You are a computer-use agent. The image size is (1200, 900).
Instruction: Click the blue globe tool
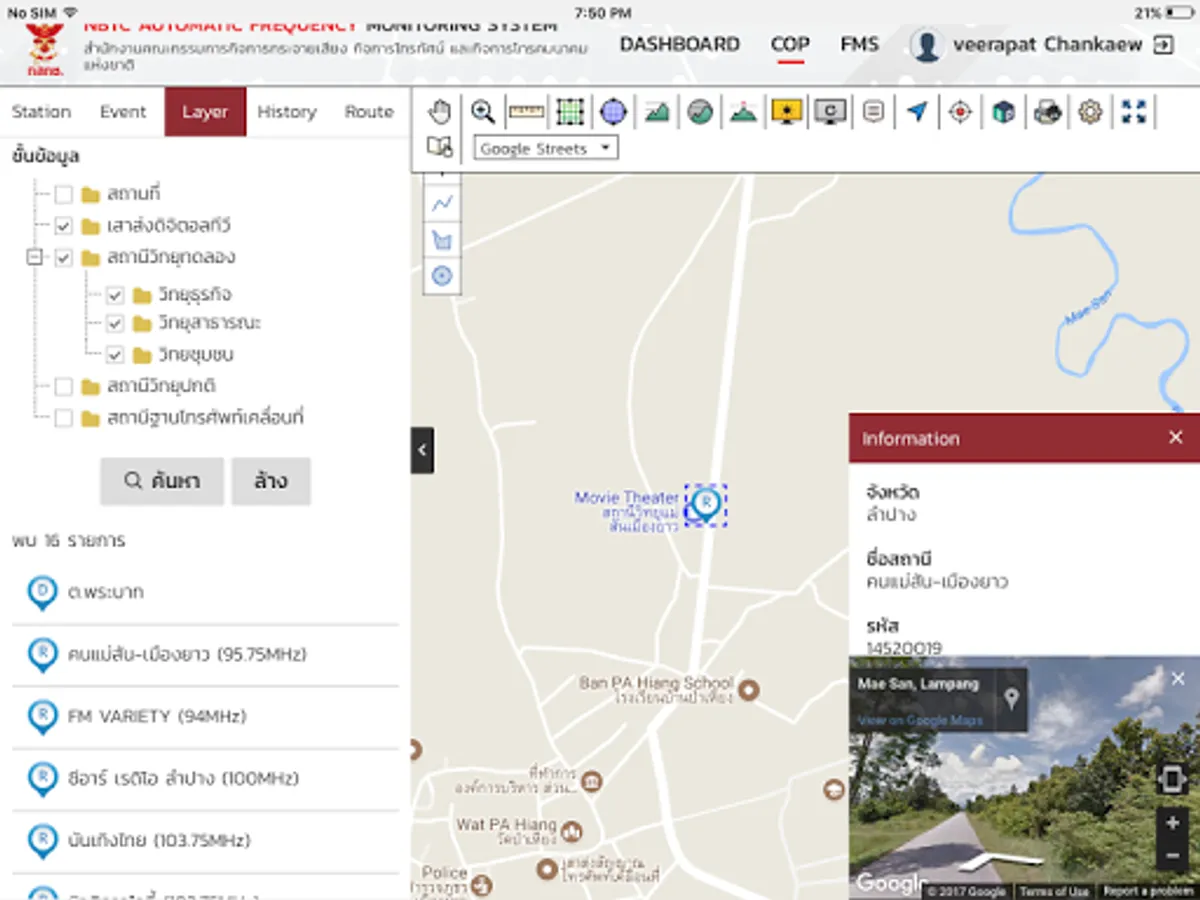pos(613,112)
